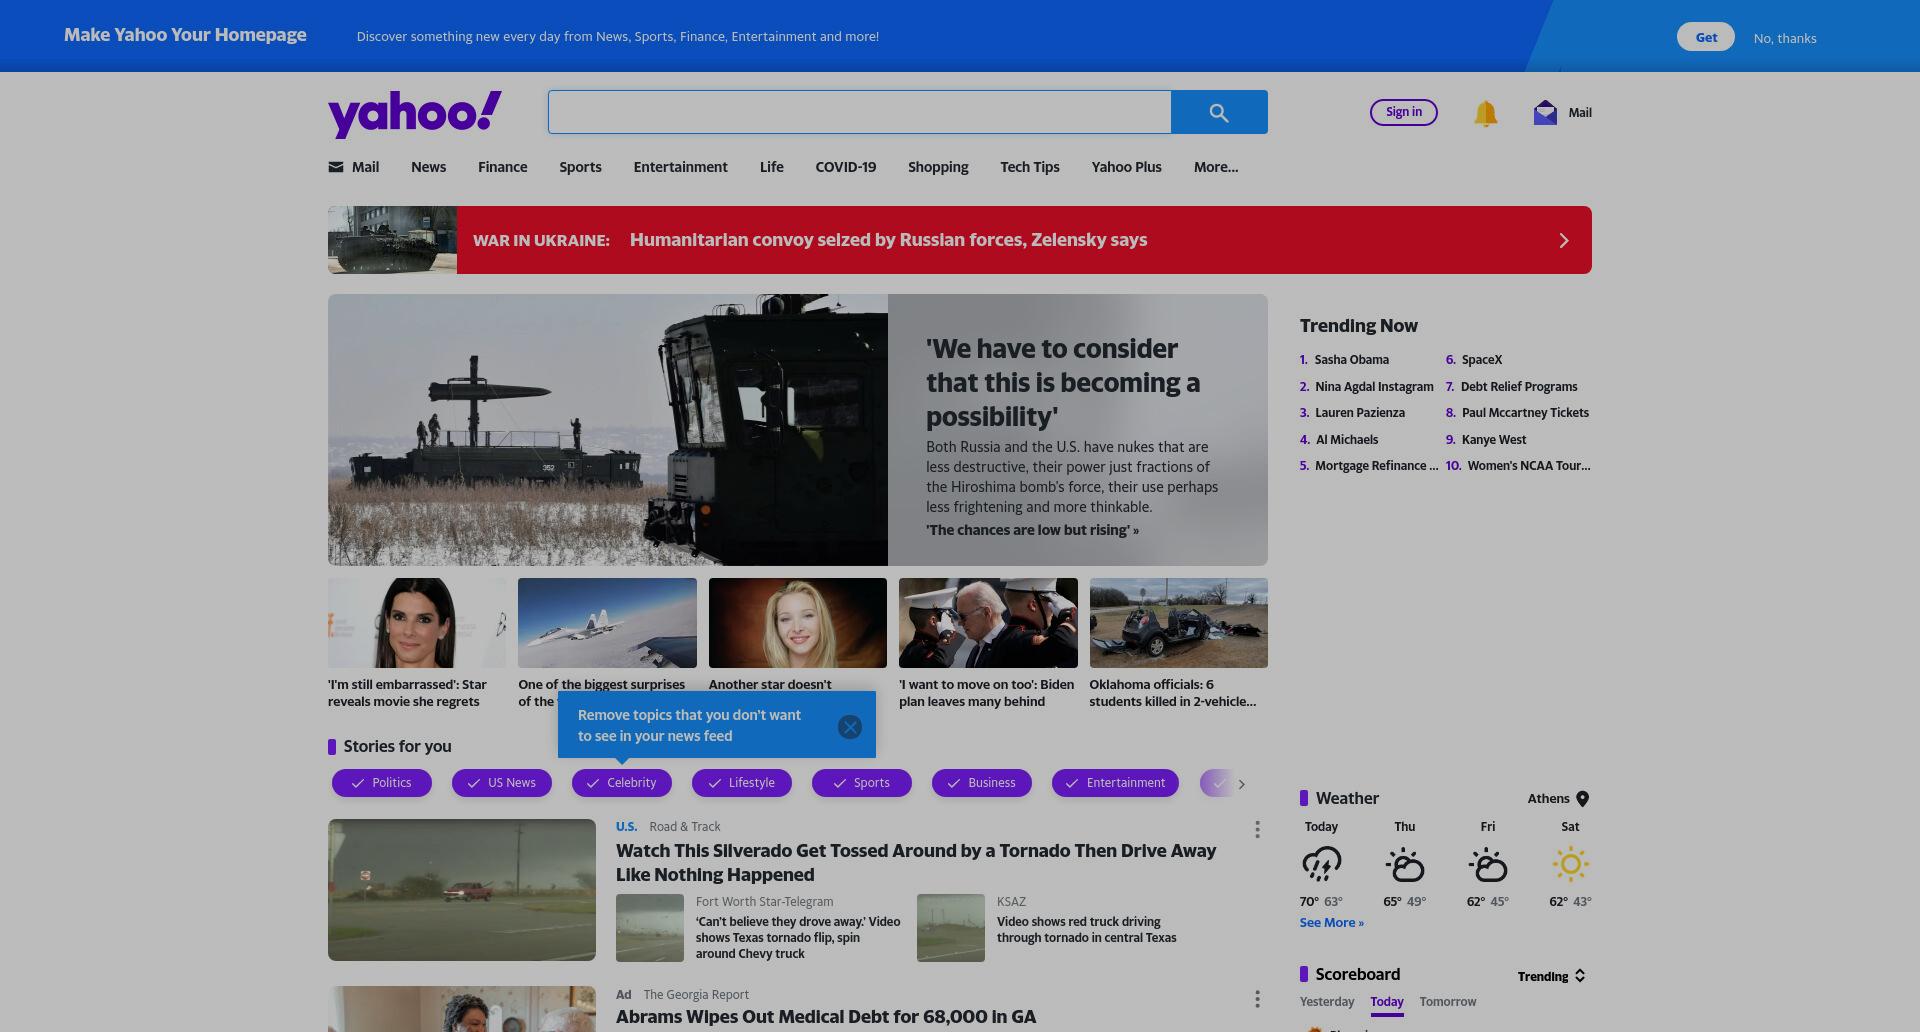The width and height of the screenshot is (1920, 1032).
Task: Open the Scoreboard Trending dropdown
Action: coord(1552,976)
